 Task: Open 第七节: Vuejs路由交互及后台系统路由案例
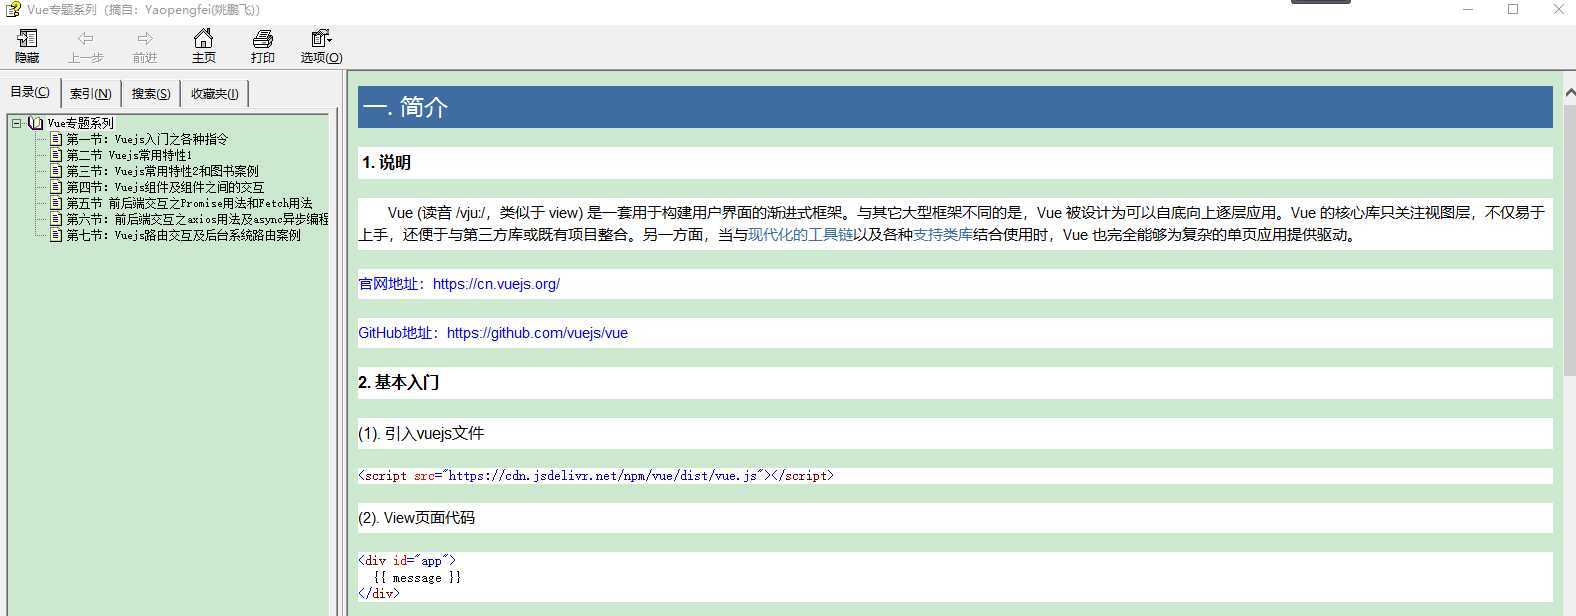pos(183,235)
